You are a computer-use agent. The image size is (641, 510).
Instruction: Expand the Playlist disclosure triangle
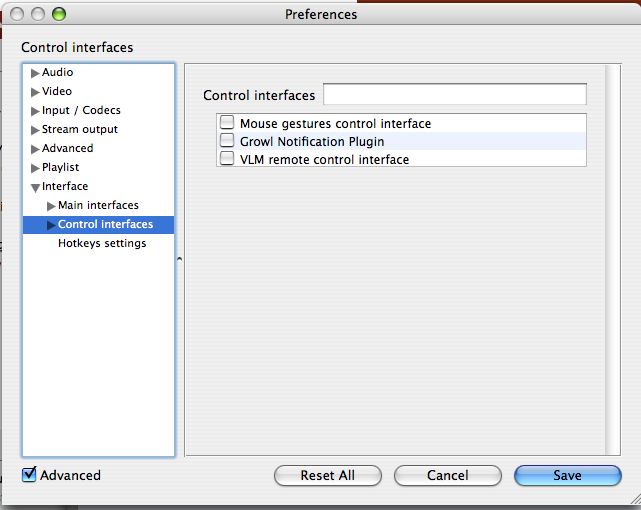[x=35, y=168]
